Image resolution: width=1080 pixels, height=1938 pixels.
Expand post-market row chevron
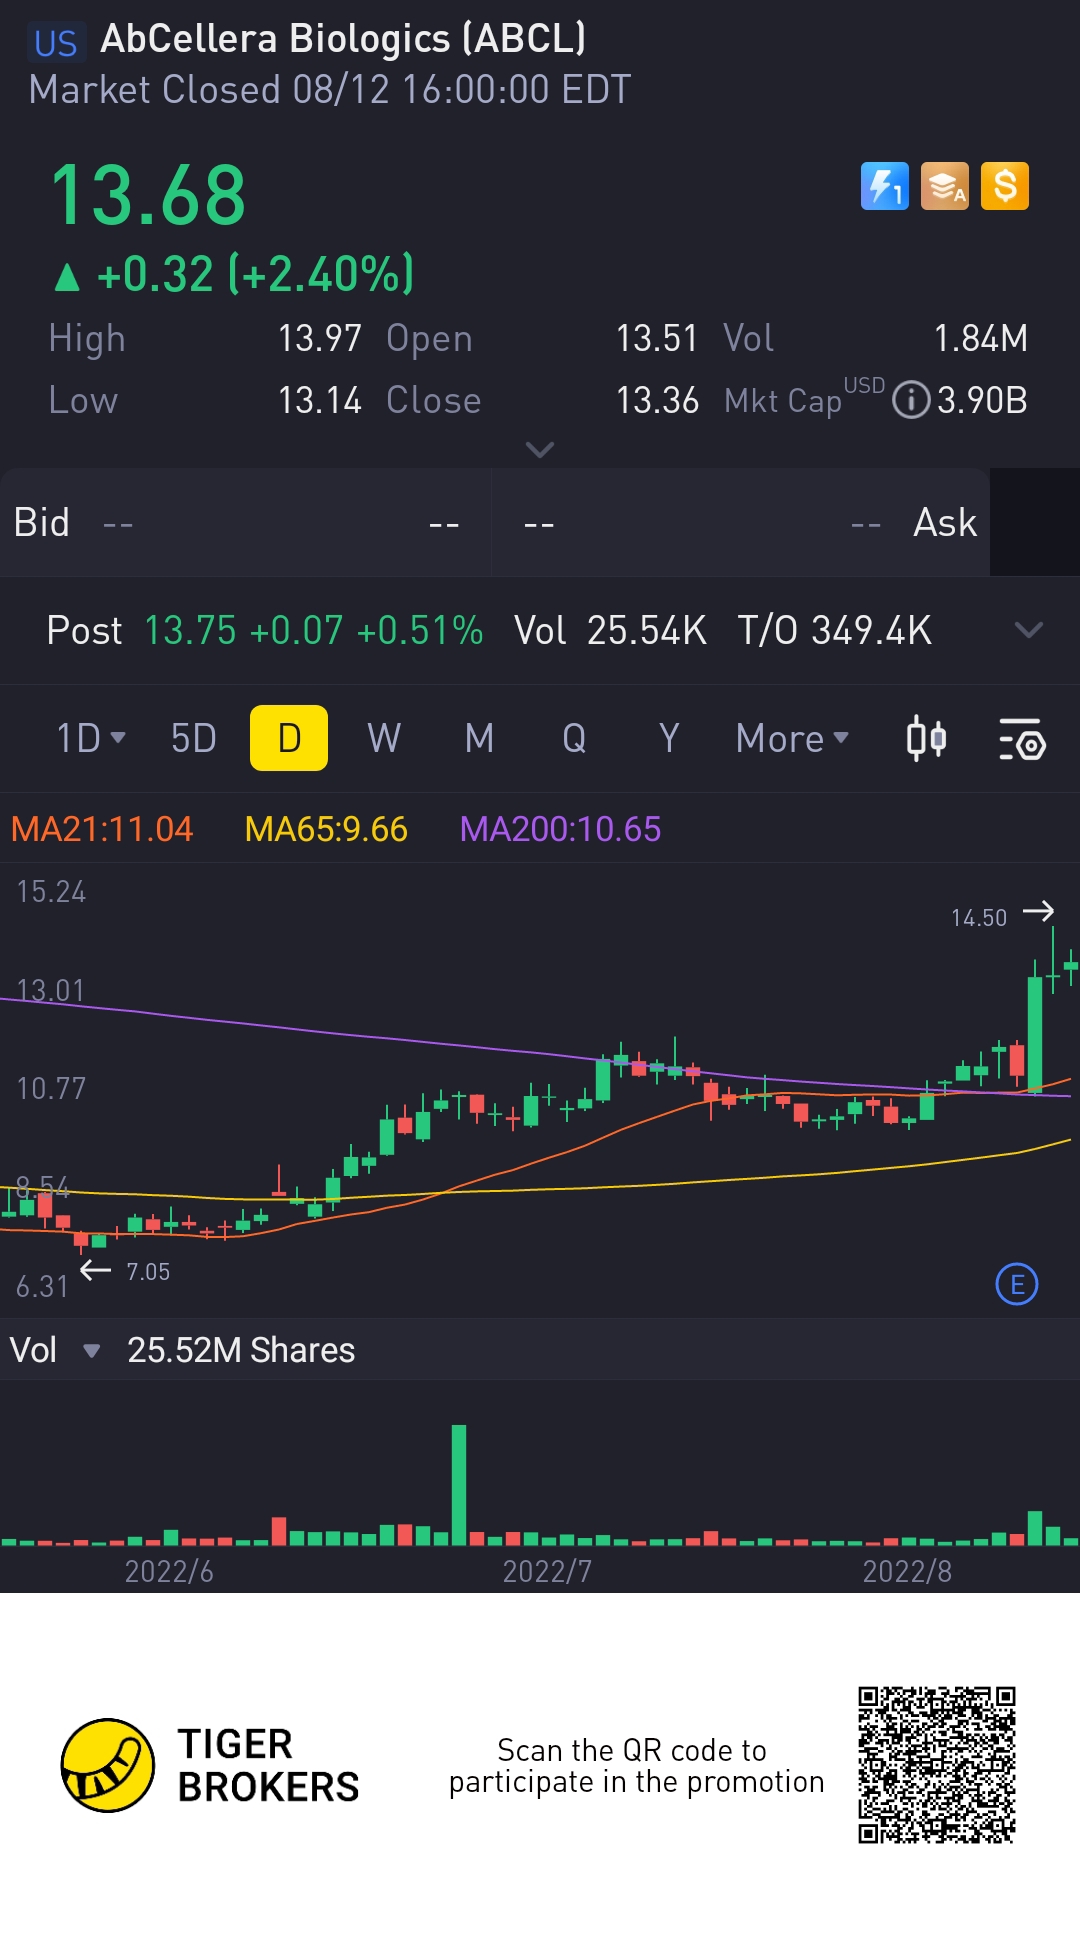click(1029, 630)
